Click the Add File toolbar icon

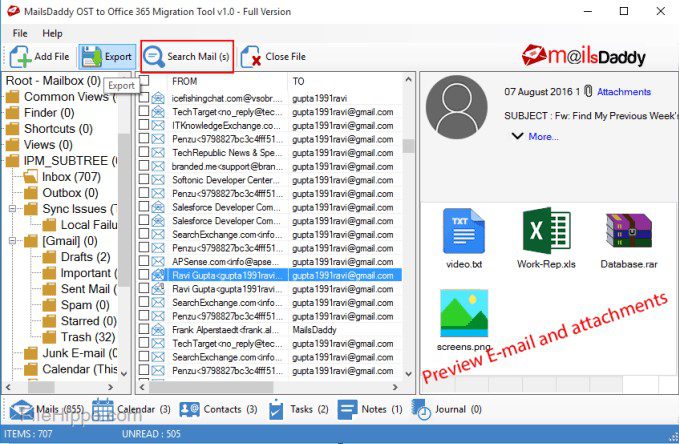pos(20,57)
